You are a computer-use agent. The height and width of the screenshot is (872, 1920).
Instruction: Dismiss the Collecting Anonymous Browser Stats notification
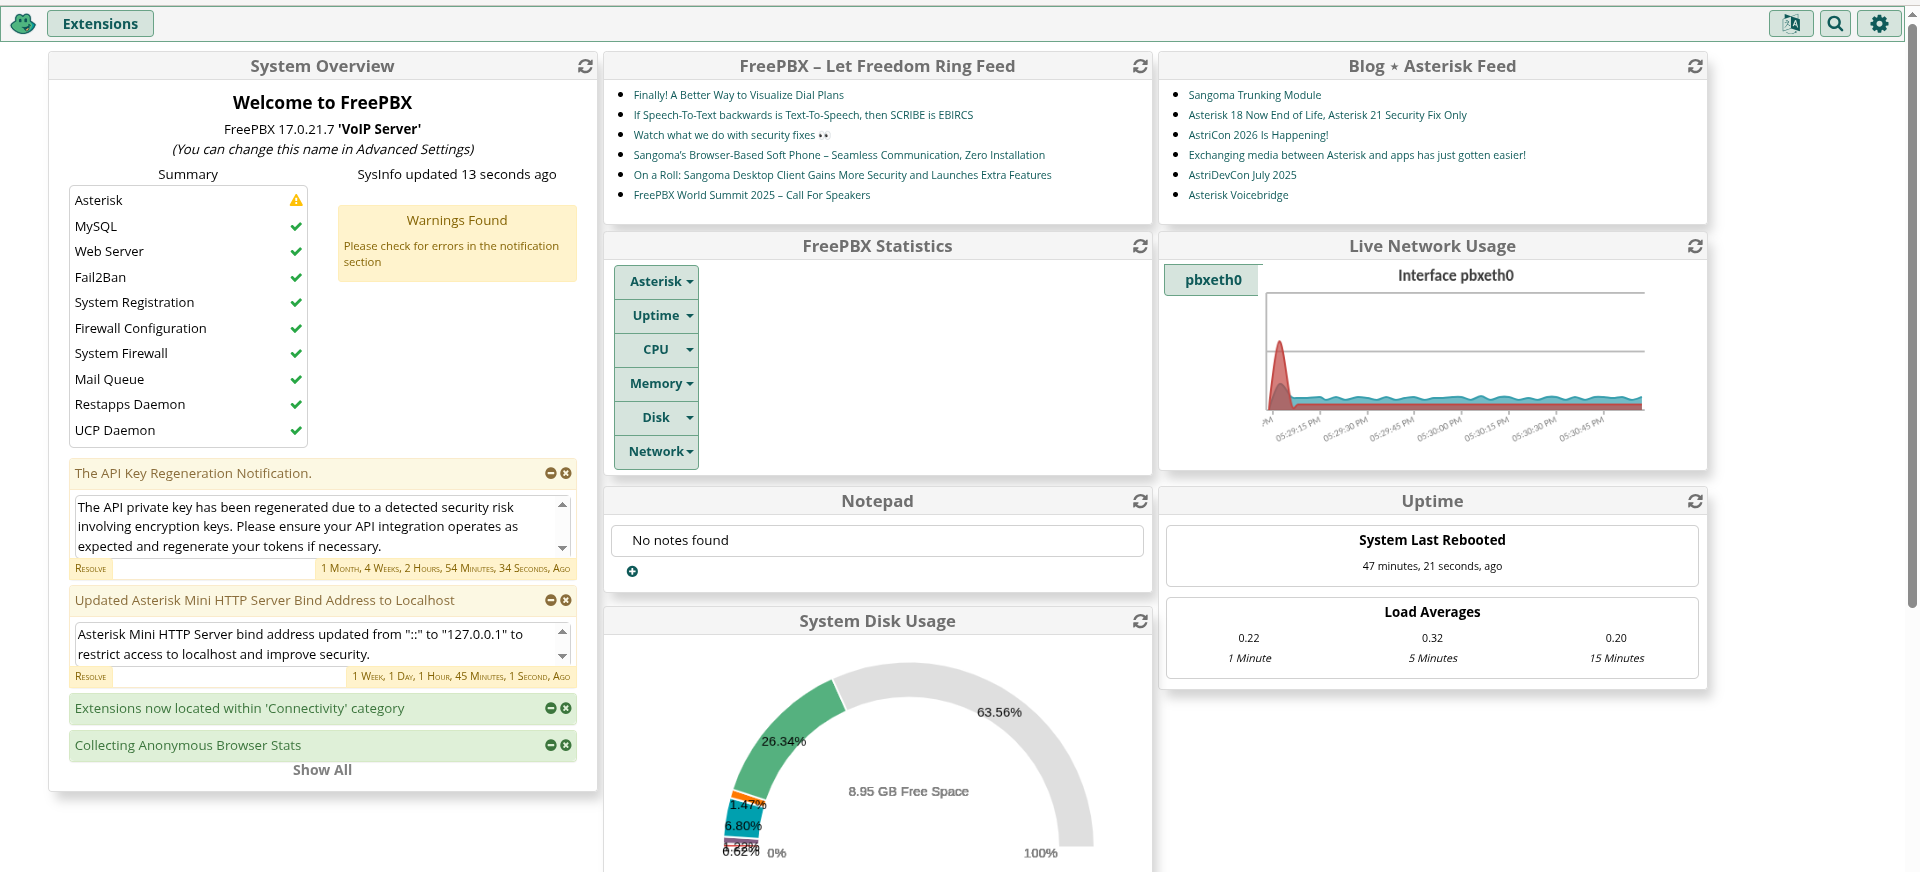point(566,746)
